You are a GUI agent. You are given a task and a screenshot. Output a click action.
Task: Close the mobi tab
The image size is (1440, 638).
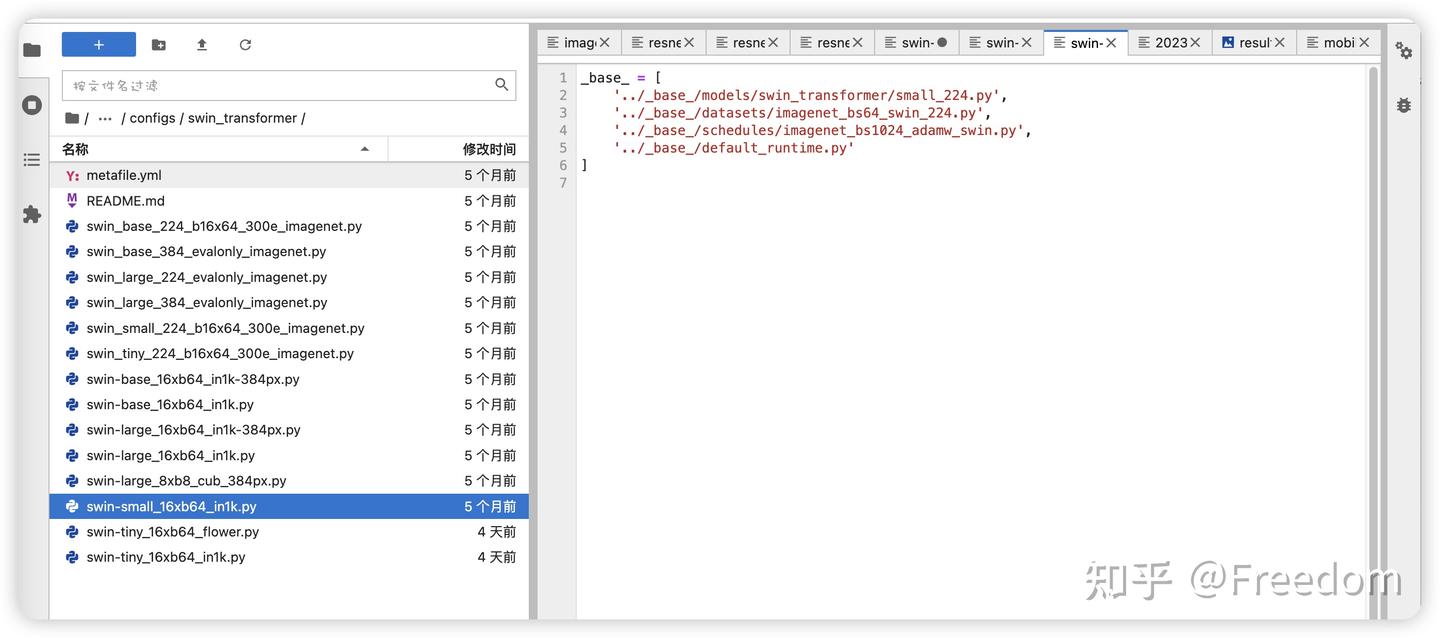[1364, 43]
